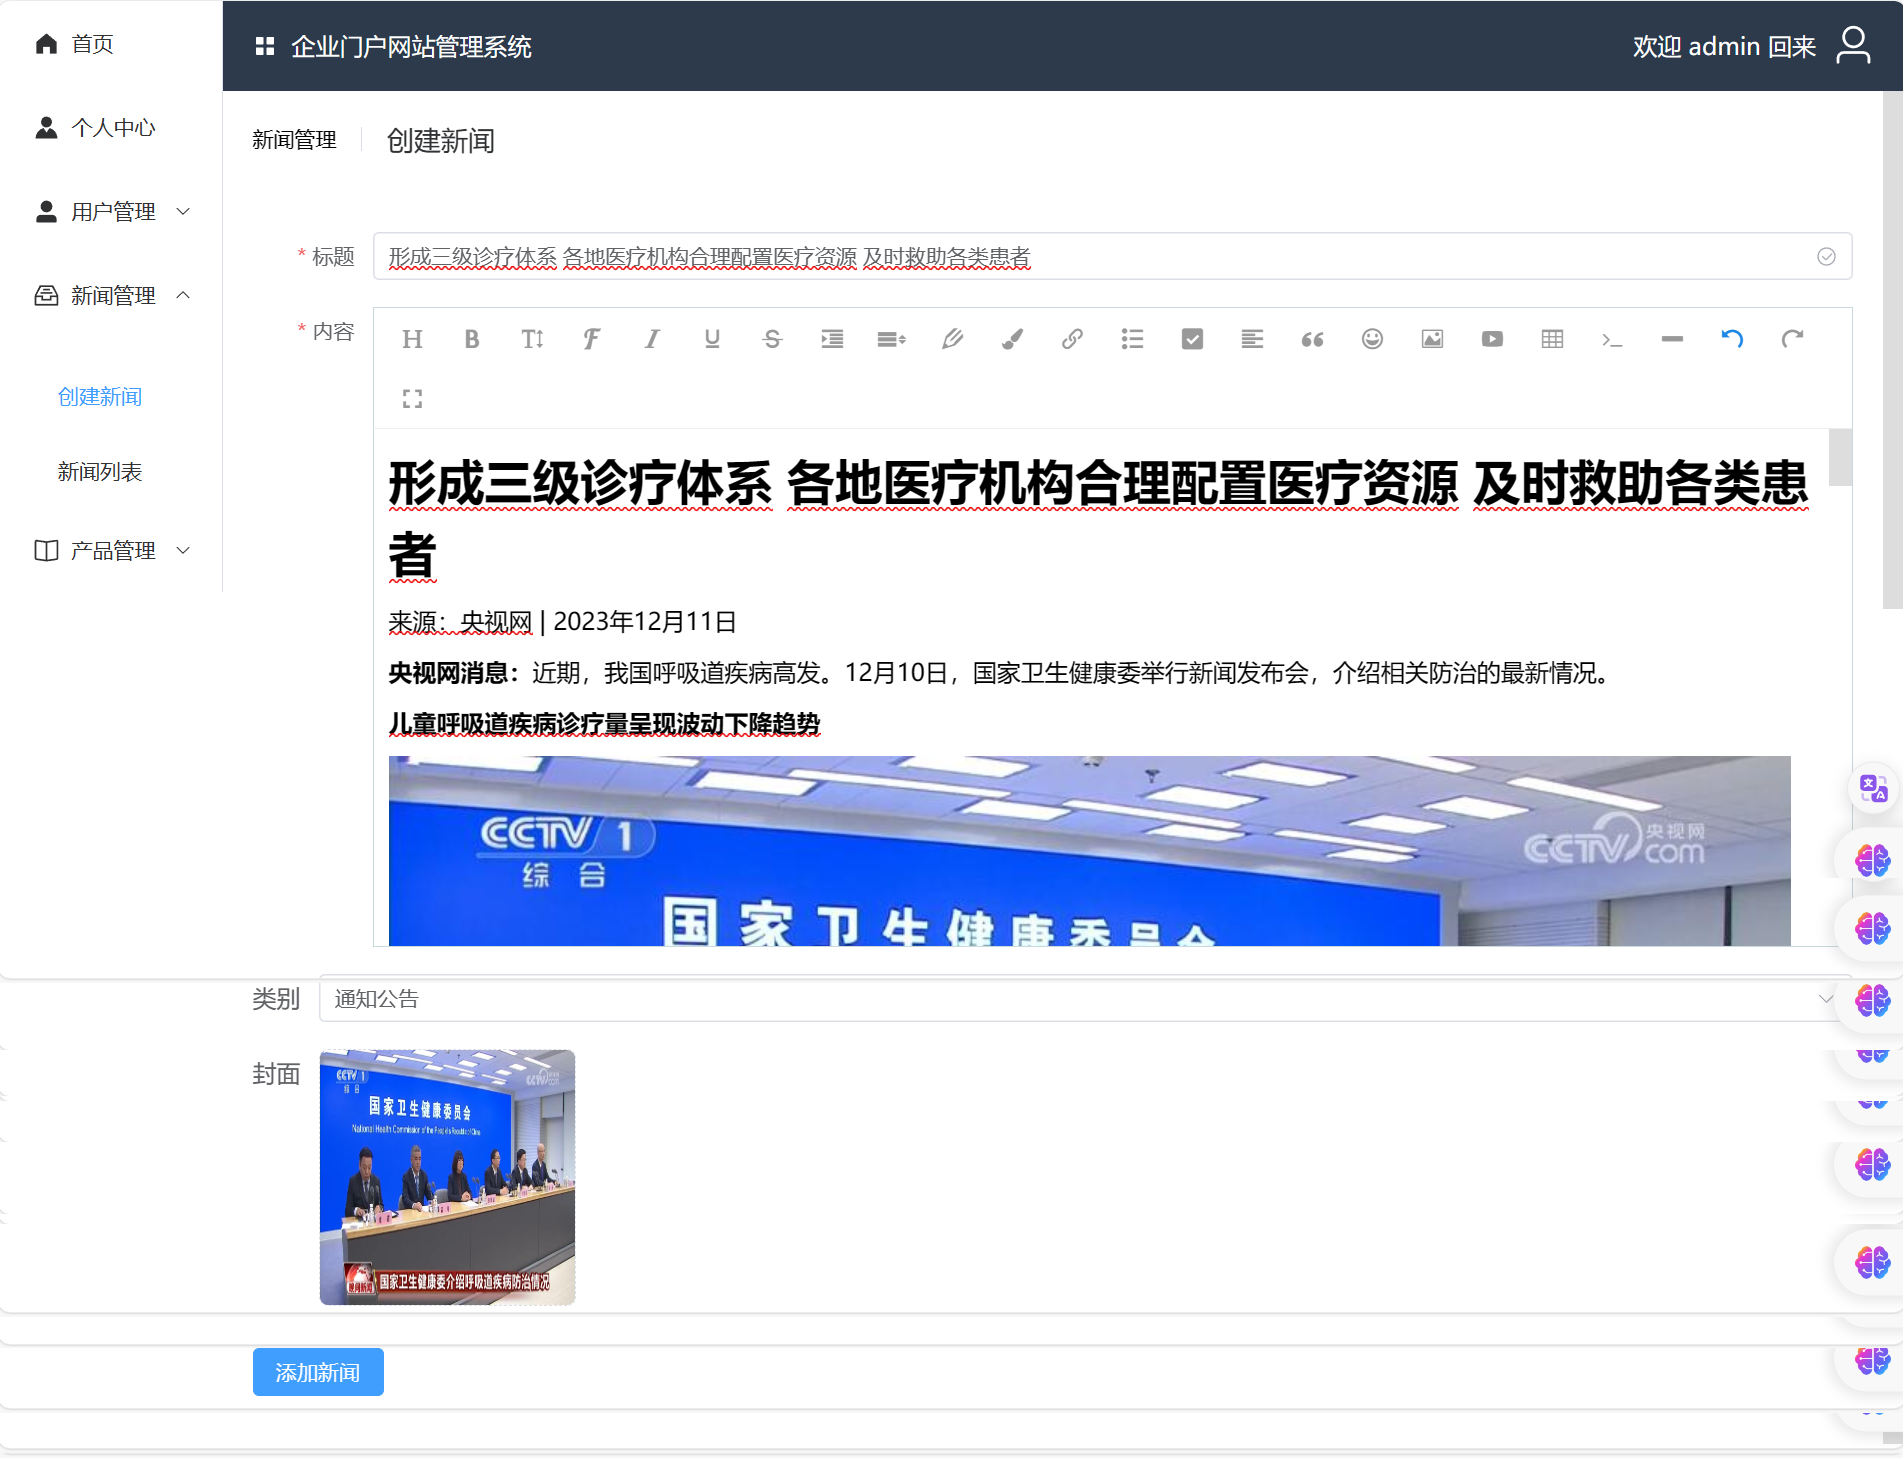Image resolution: width=1903 pixels, height=1458 pixels.
Task: Click the 央视网消息 paragraph in editor
Action: 1001,673
